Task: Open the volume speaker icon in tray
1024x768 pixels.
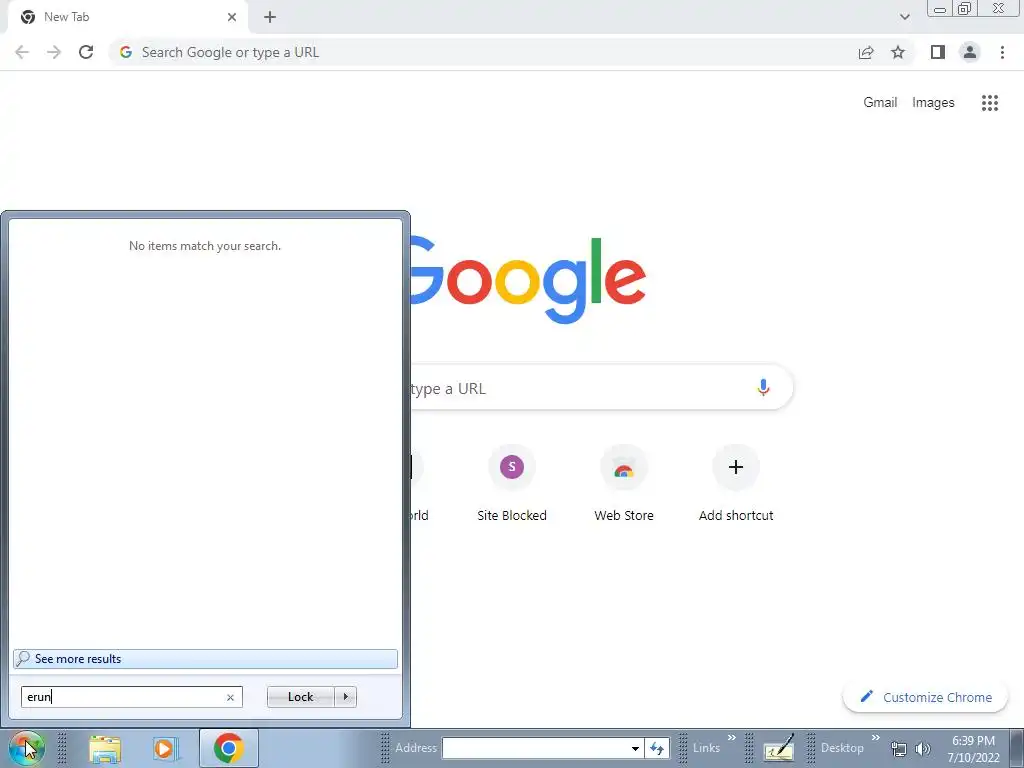Action: [923, 749]
